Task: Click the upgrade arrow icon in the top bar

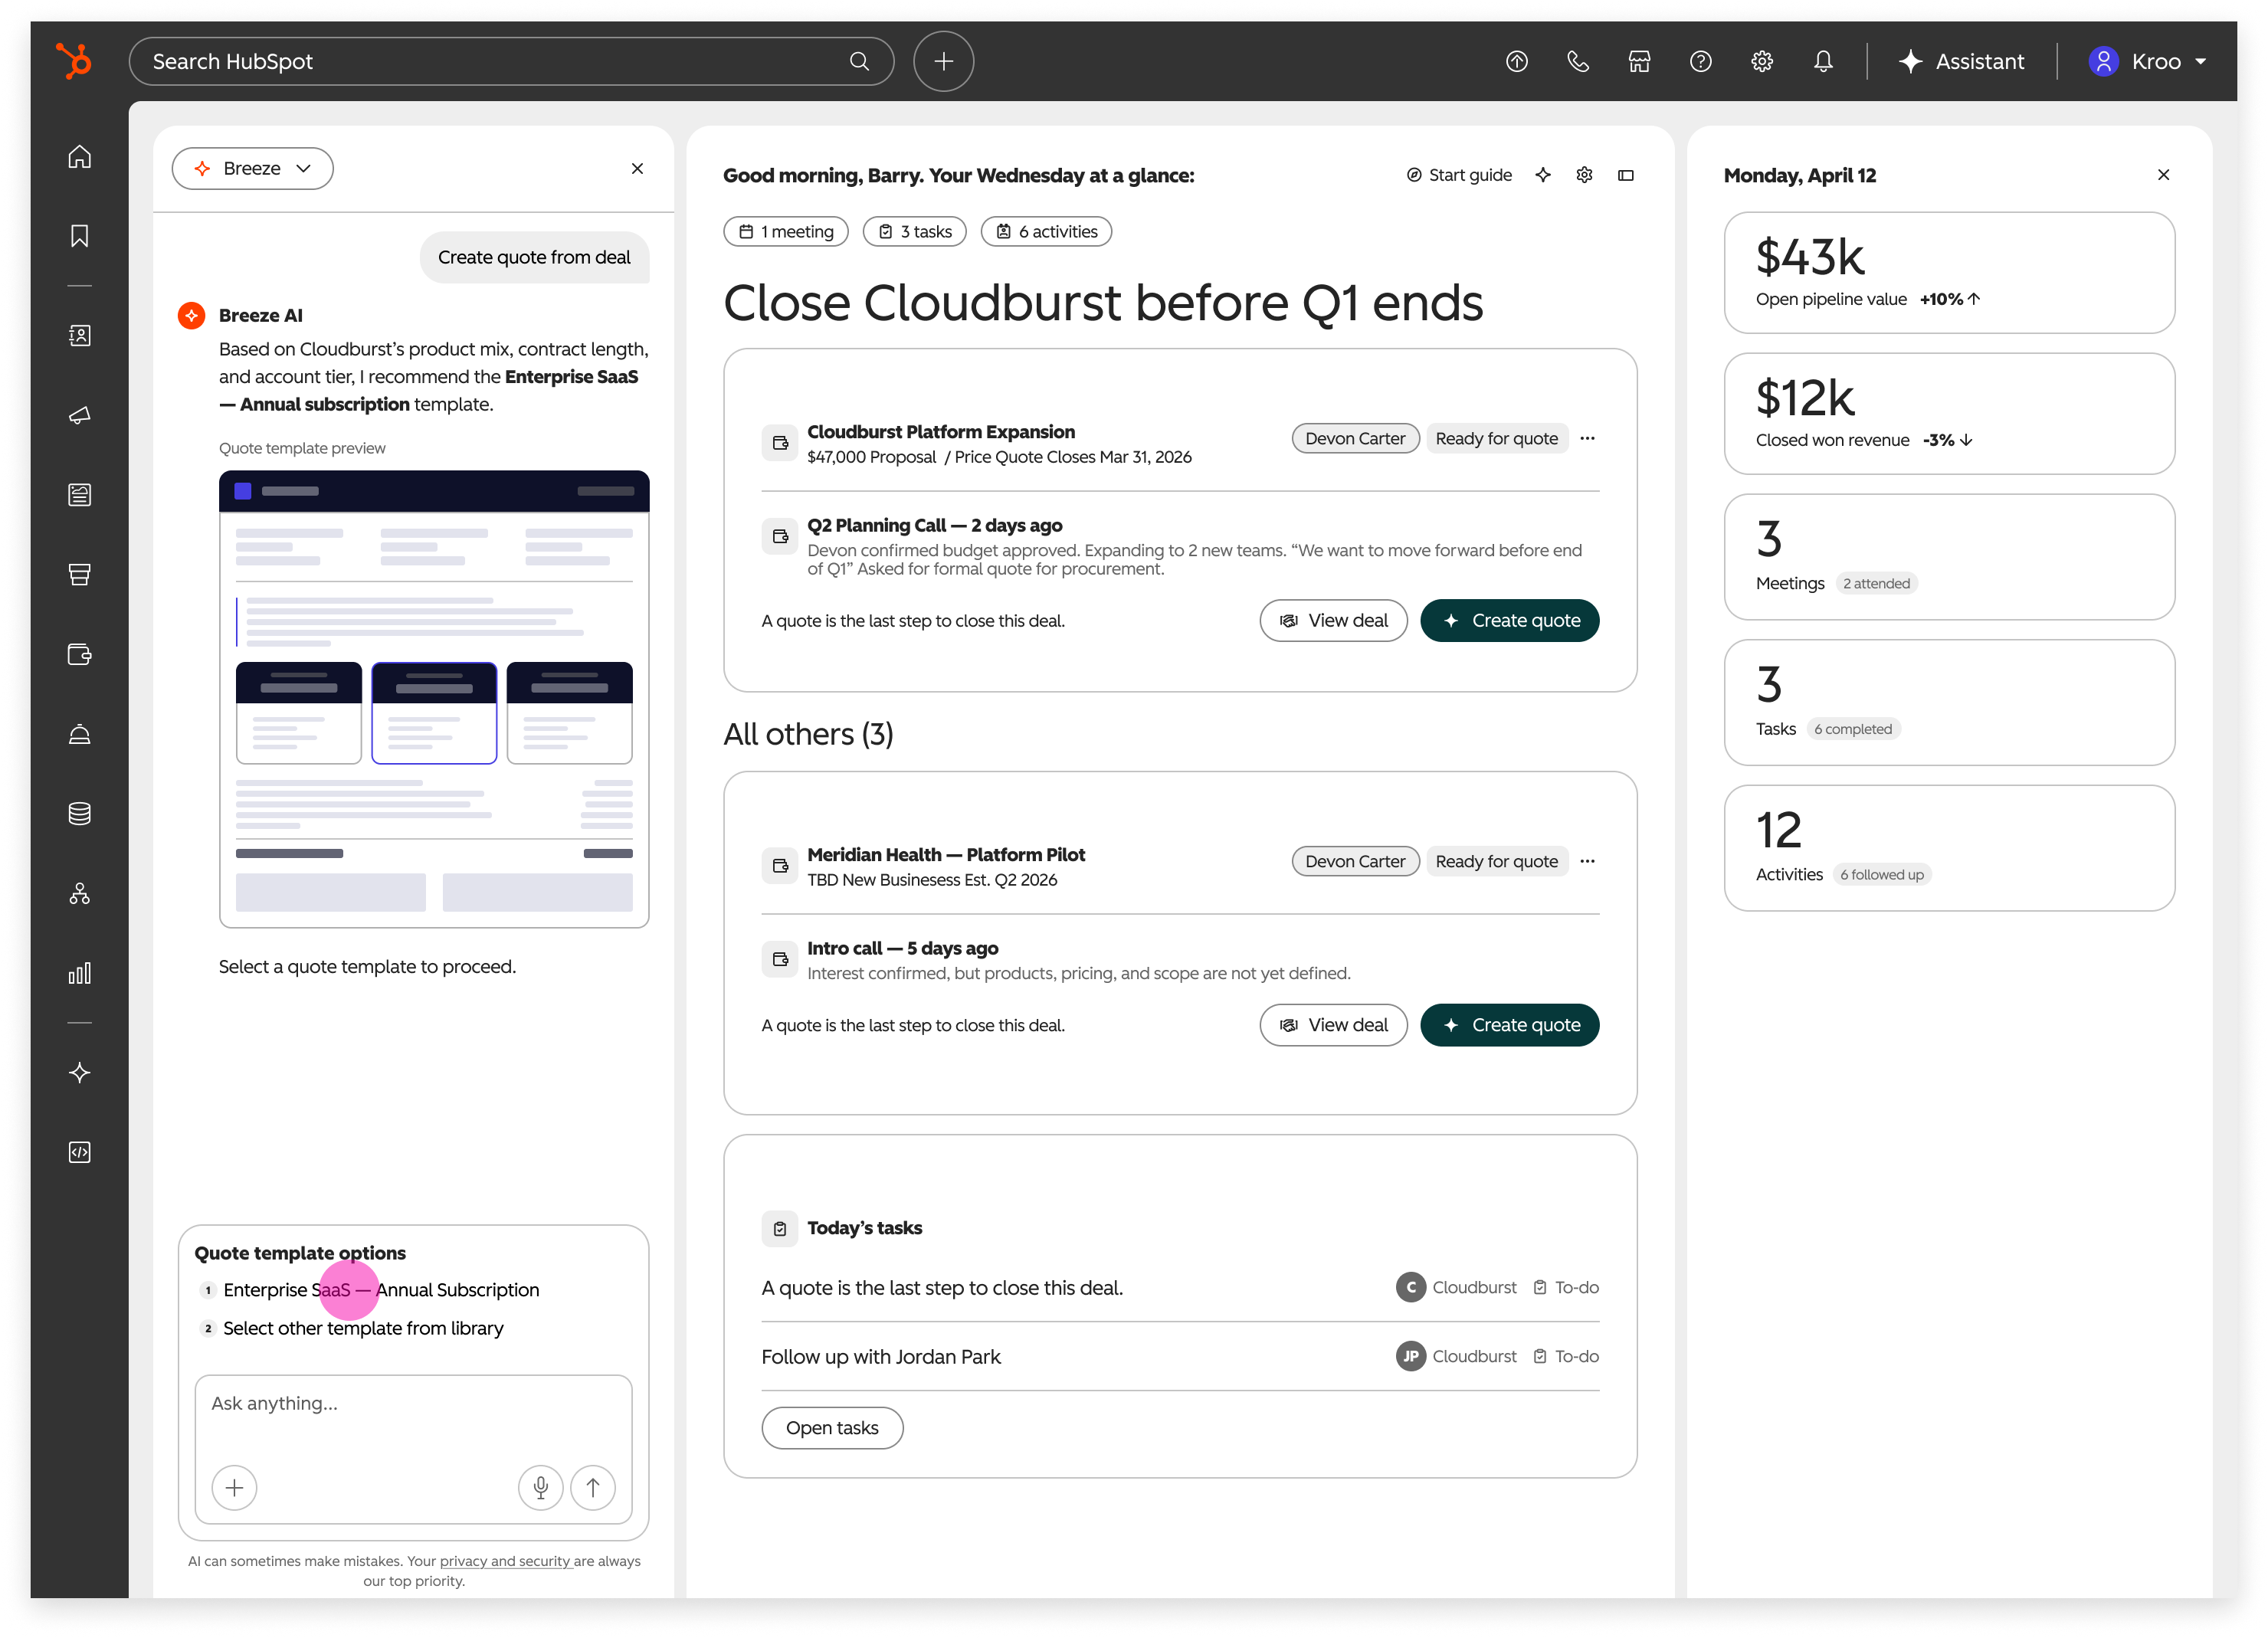Action: click(1517, 62)
